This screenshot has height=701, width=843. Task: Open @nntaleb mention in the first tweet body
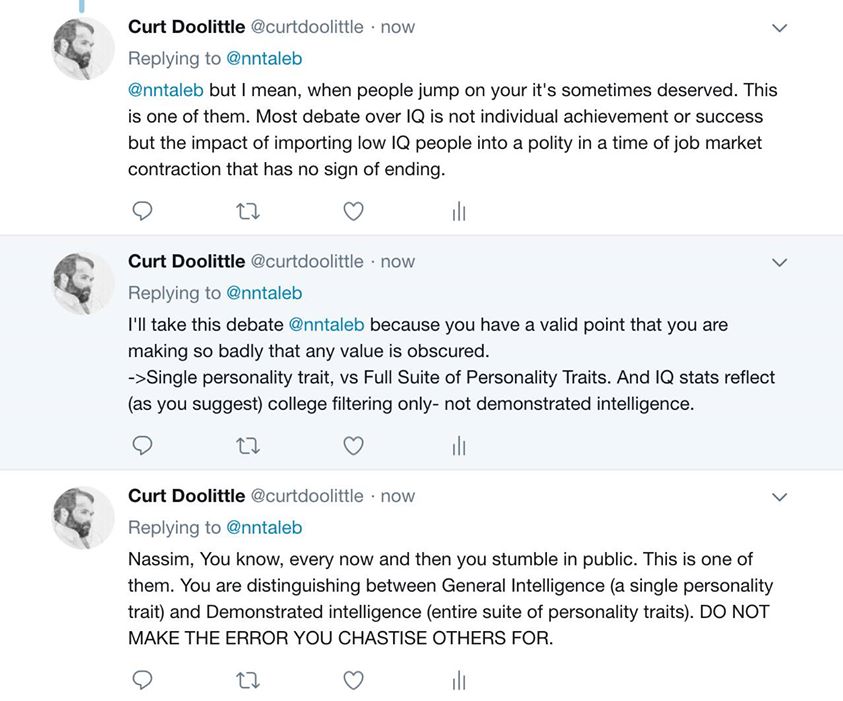(166, 90)
